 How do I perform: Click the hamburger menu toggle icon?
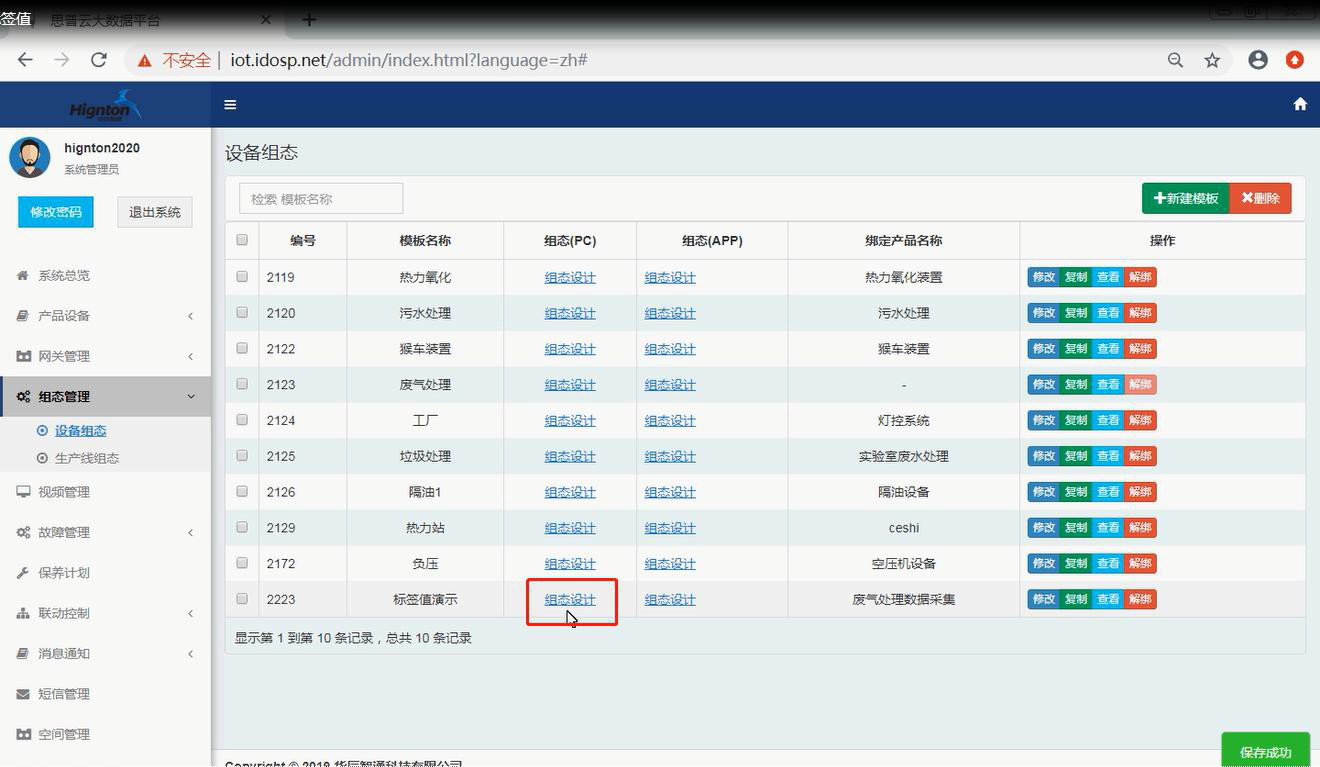(x=230, y=105)
